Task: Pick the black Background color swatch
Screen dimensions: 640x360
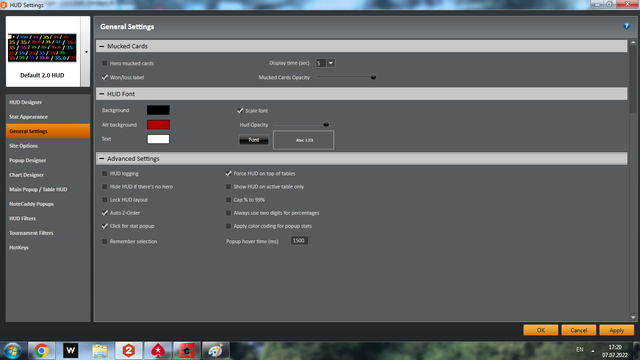Action: coord(158,110)
